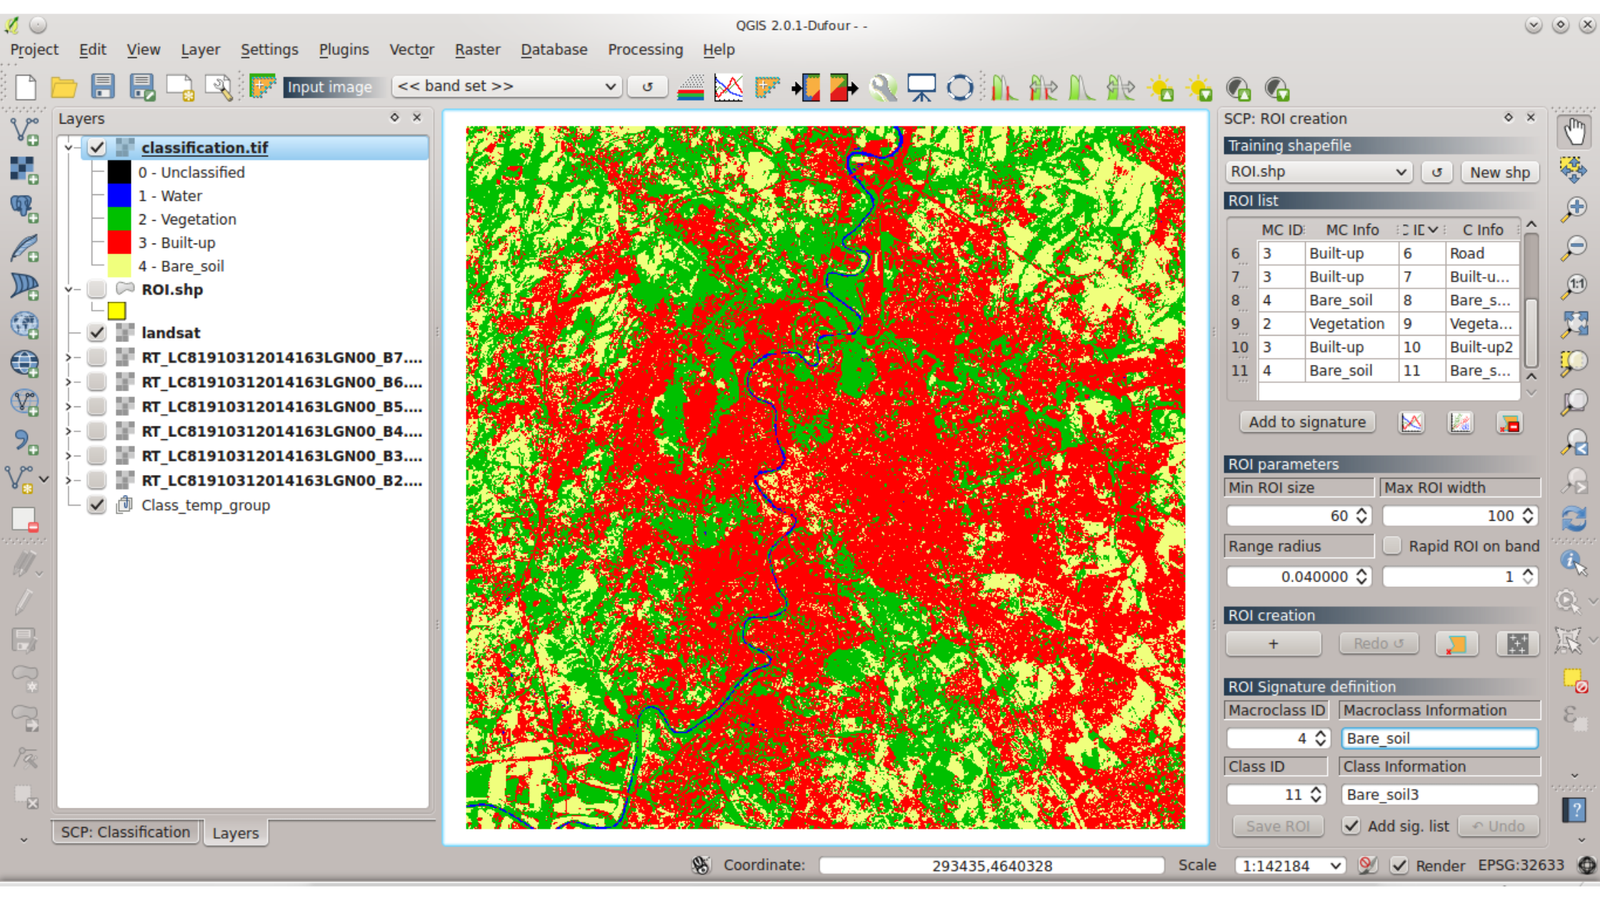Open the map Scale dropdown
This screenshot has width=1600, height=900.
click(1290, 866)
